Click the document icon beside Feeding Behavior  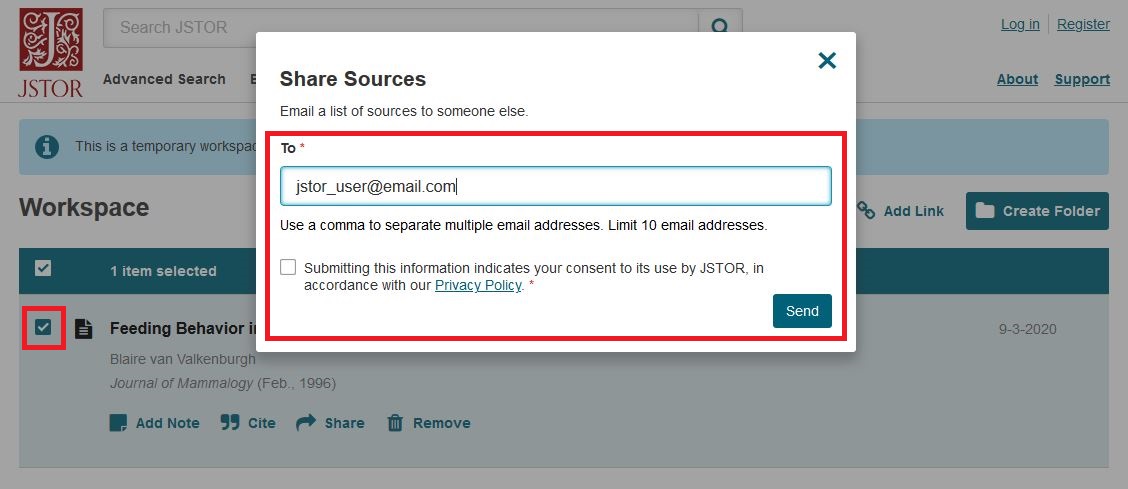pyautogui.click(x=84, y=329)
